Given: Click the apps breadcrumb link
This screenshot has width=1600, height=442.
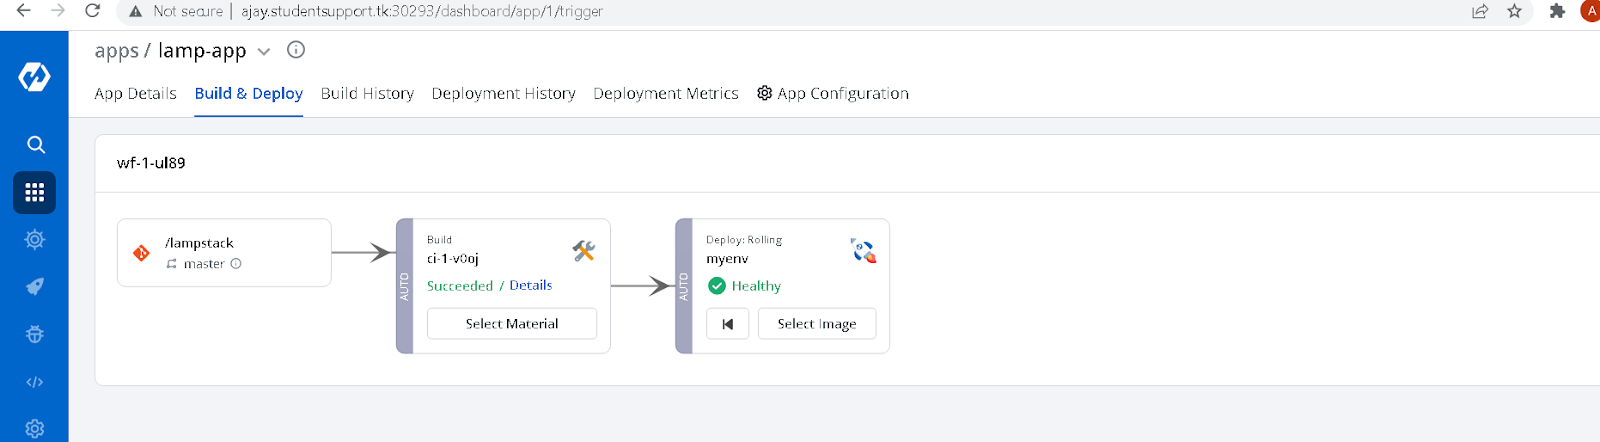Looking at the screenshot, I should (x=116, y=51).
